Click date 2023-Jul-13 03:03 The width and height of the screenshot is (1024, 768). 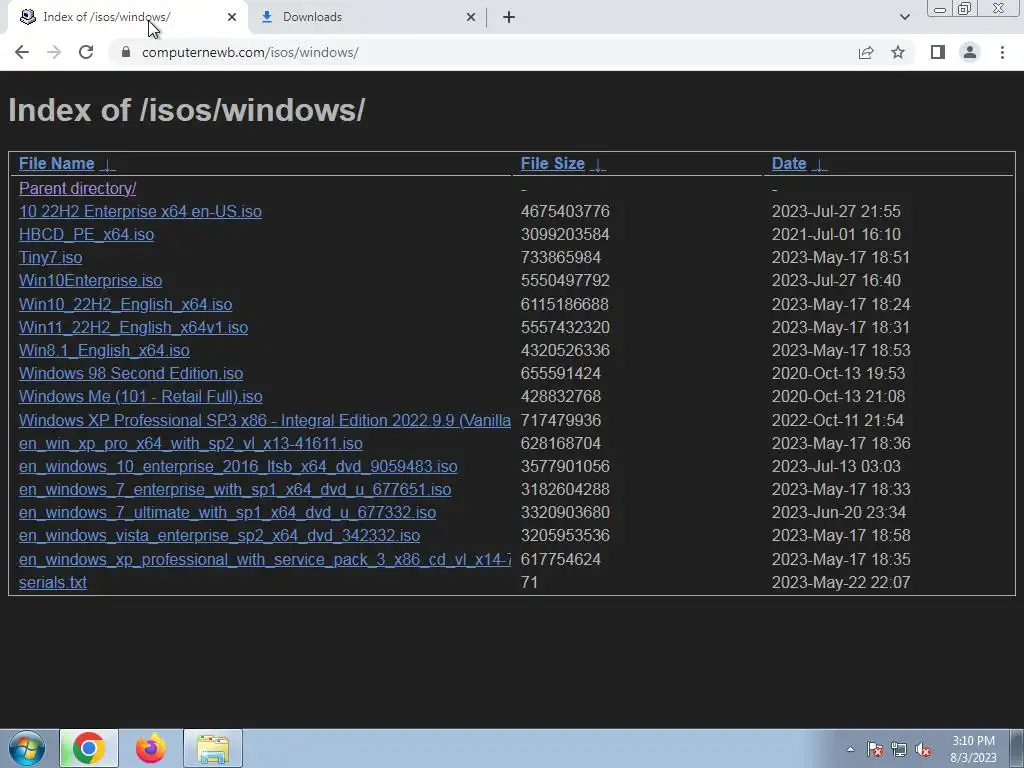click(x=836, y=466)
